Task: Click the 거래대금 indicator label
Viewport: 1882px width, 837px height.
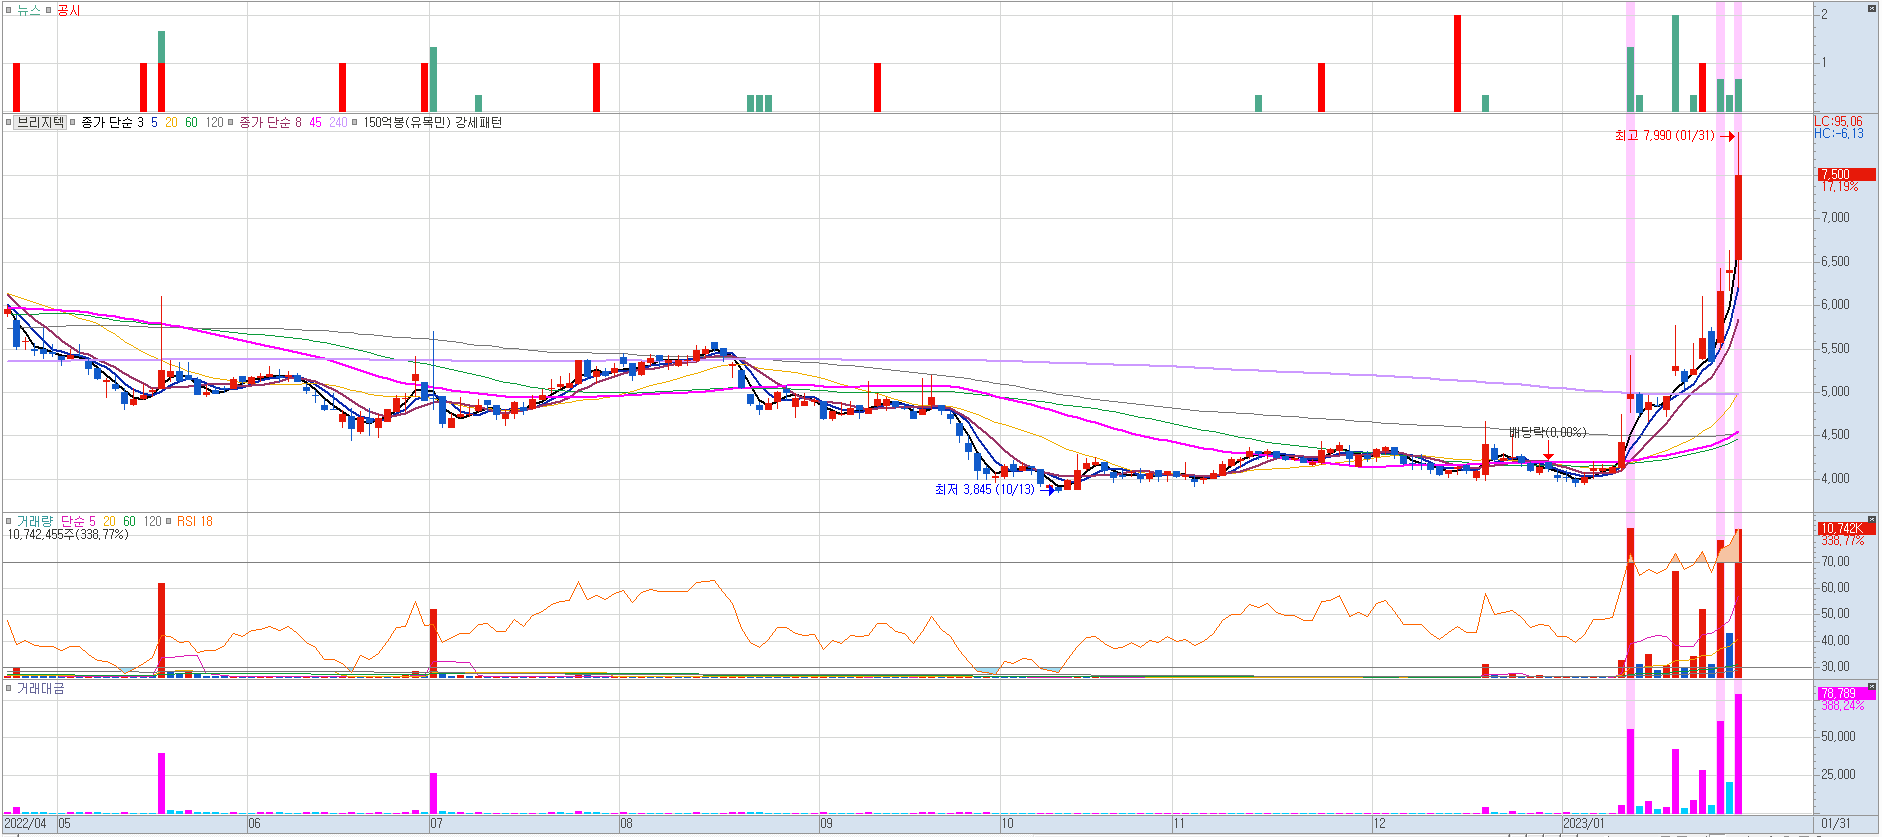Action: tap(40, 688)
